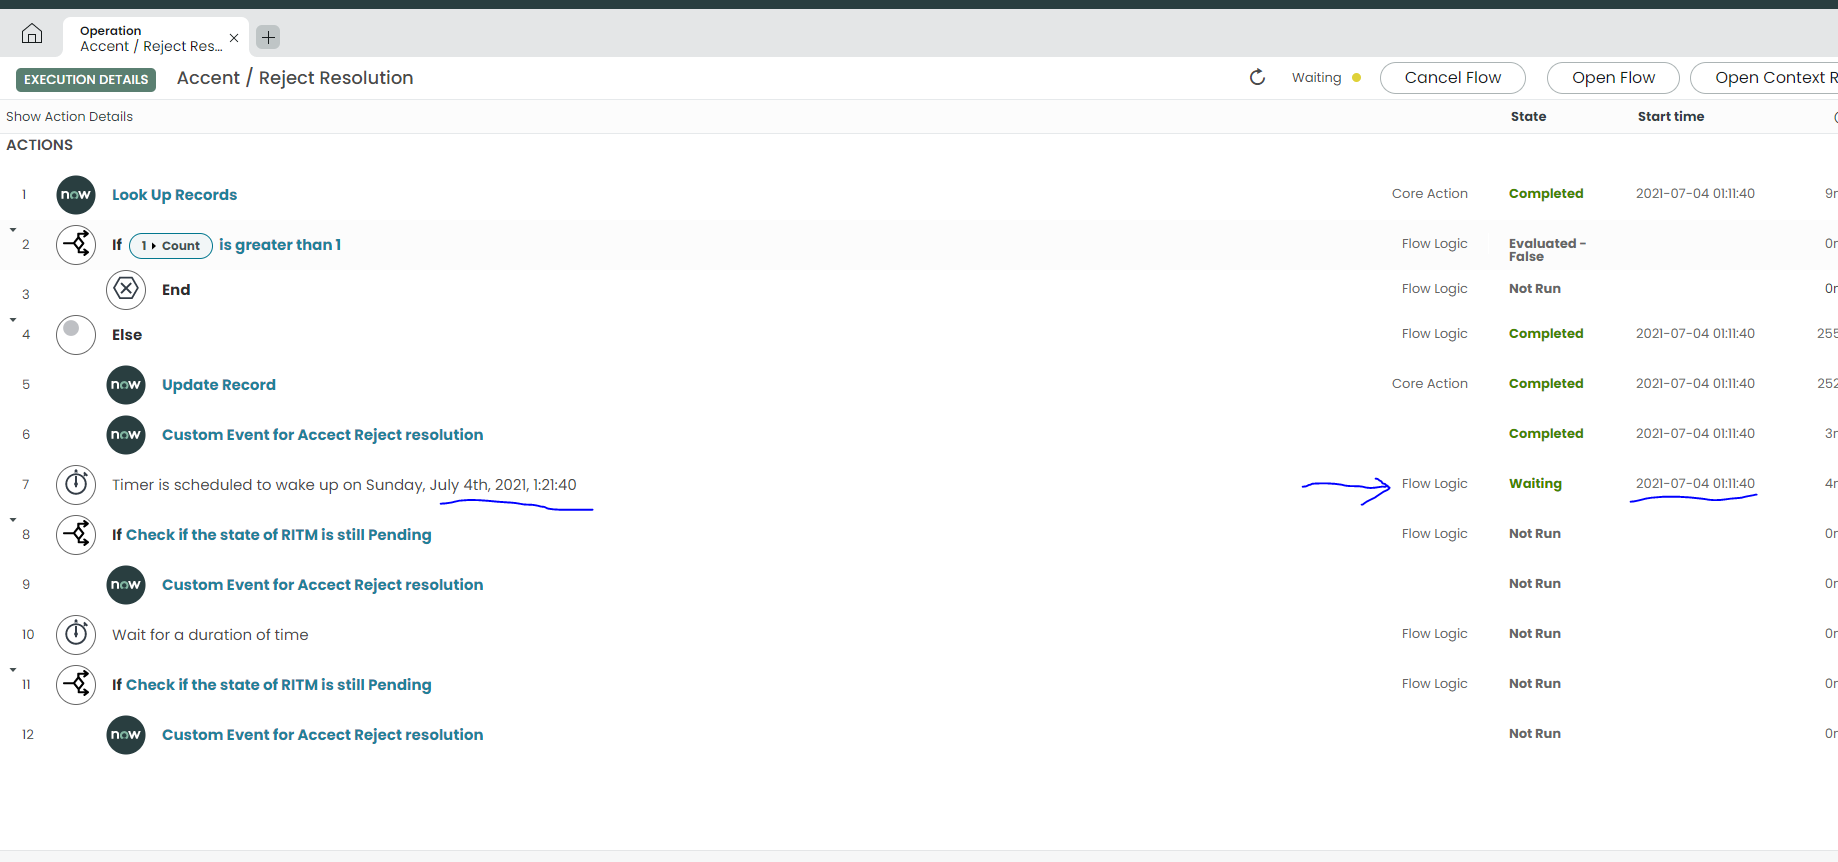Click the Open Context Record button
The height and width of the screenshot is (862, 1838).
pos(1765,78)
